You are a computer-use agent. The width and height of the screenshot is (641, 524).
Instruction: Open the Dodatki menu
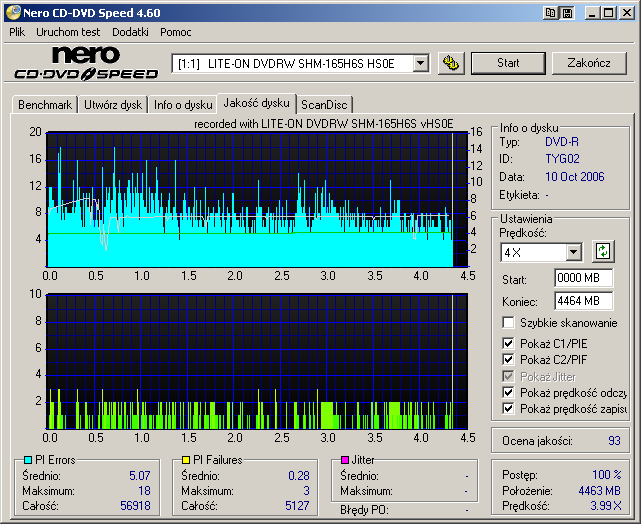point(130,32)
